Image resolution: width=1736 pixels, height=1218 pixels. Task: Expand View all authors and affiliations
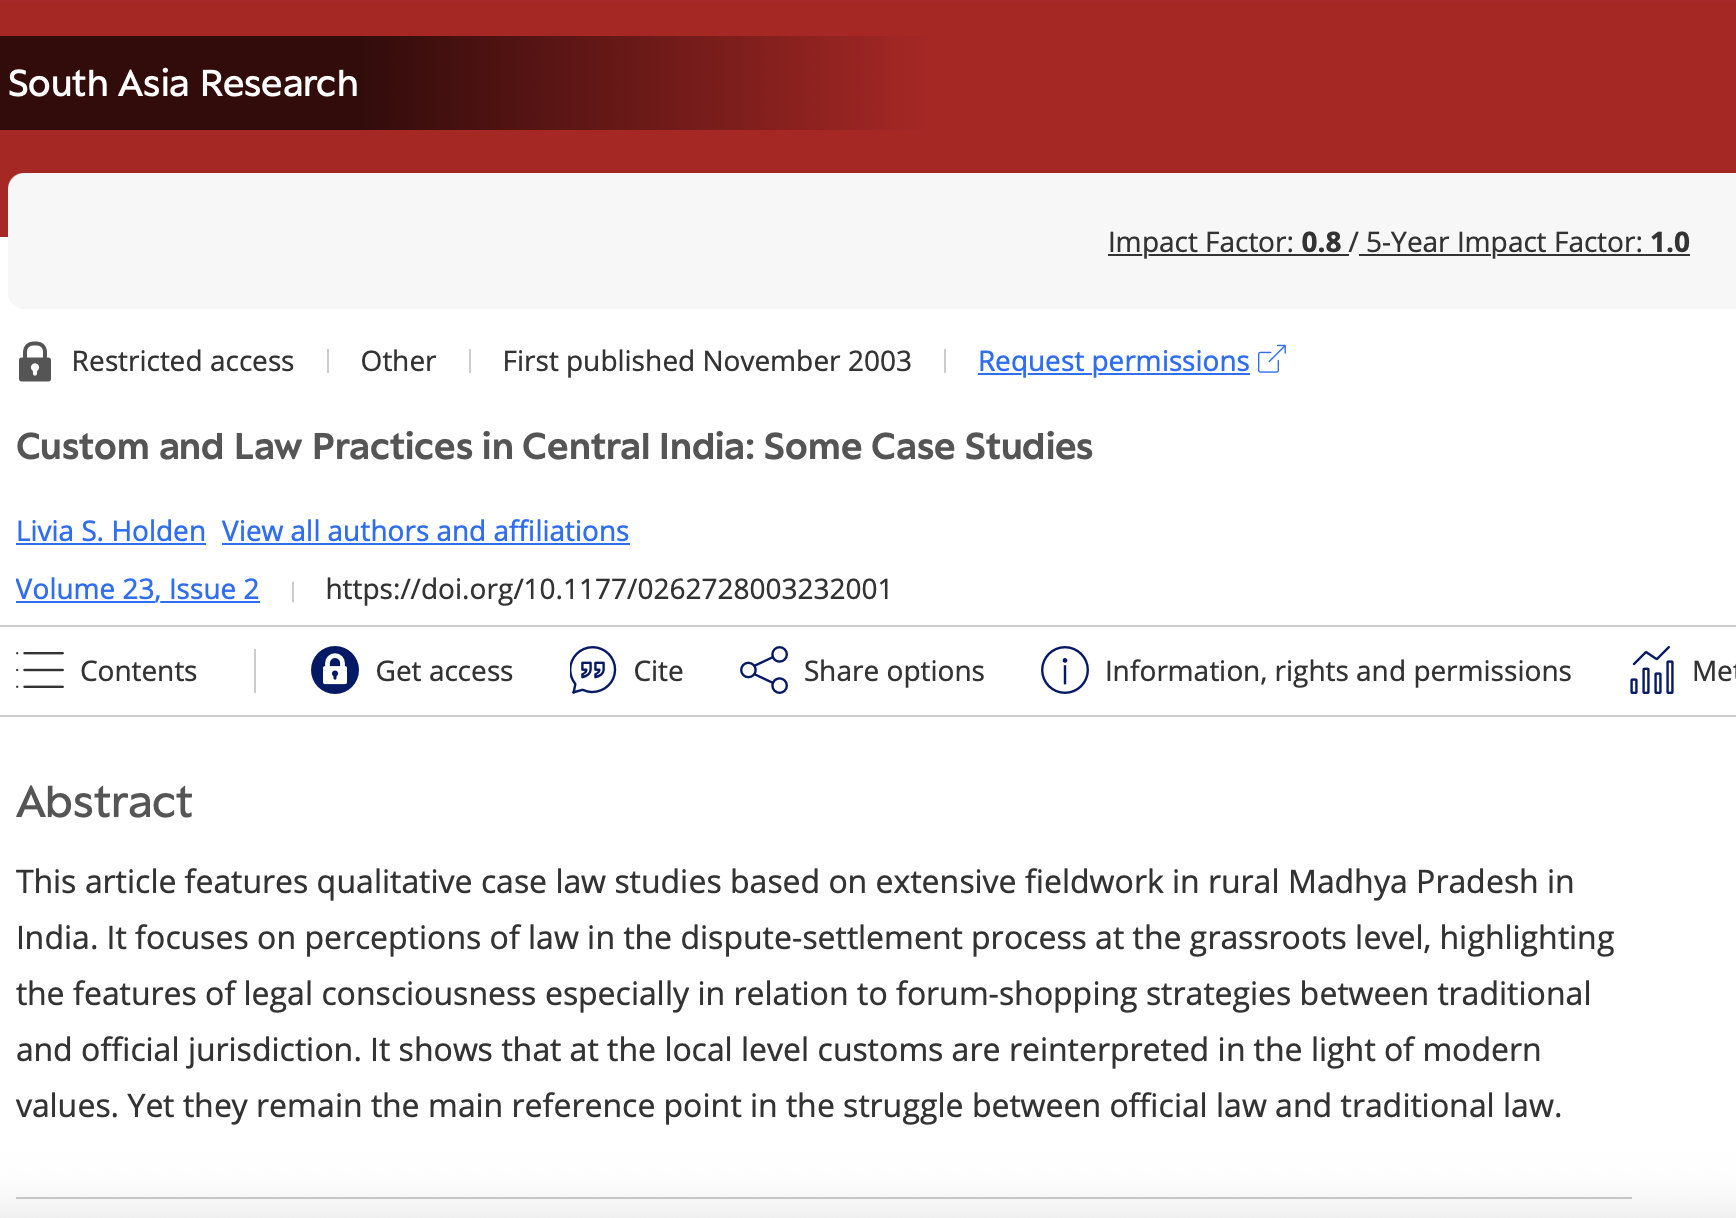[x=425, y=531]
